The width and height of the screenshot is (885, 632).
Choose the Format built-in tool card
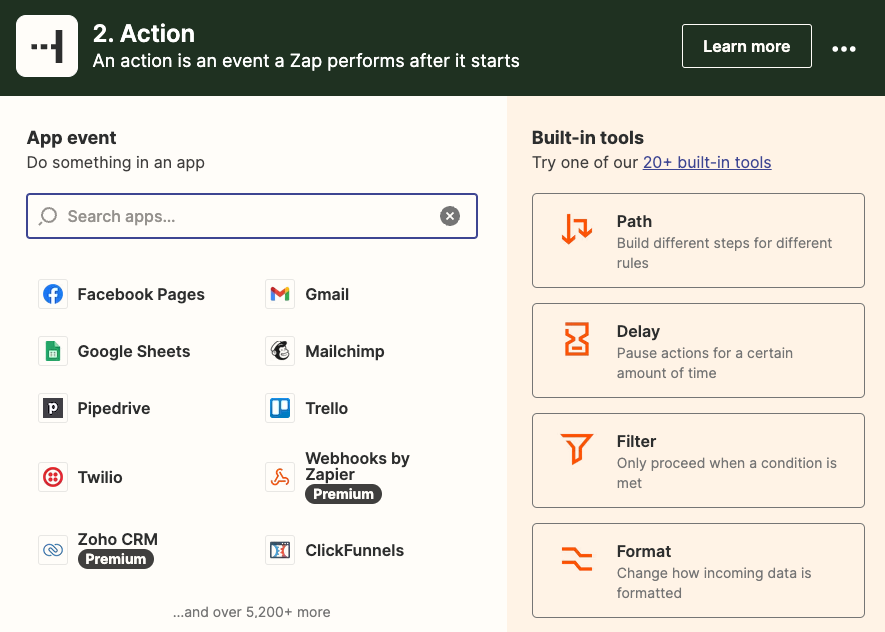click(x=698, y=570)
